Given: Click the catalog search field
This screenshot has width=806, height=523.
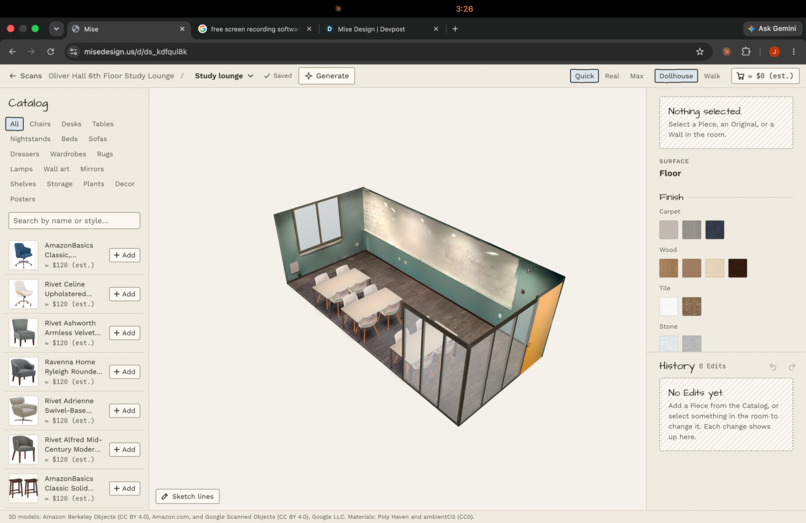Looking at the screenshot, I should [74, 221].
